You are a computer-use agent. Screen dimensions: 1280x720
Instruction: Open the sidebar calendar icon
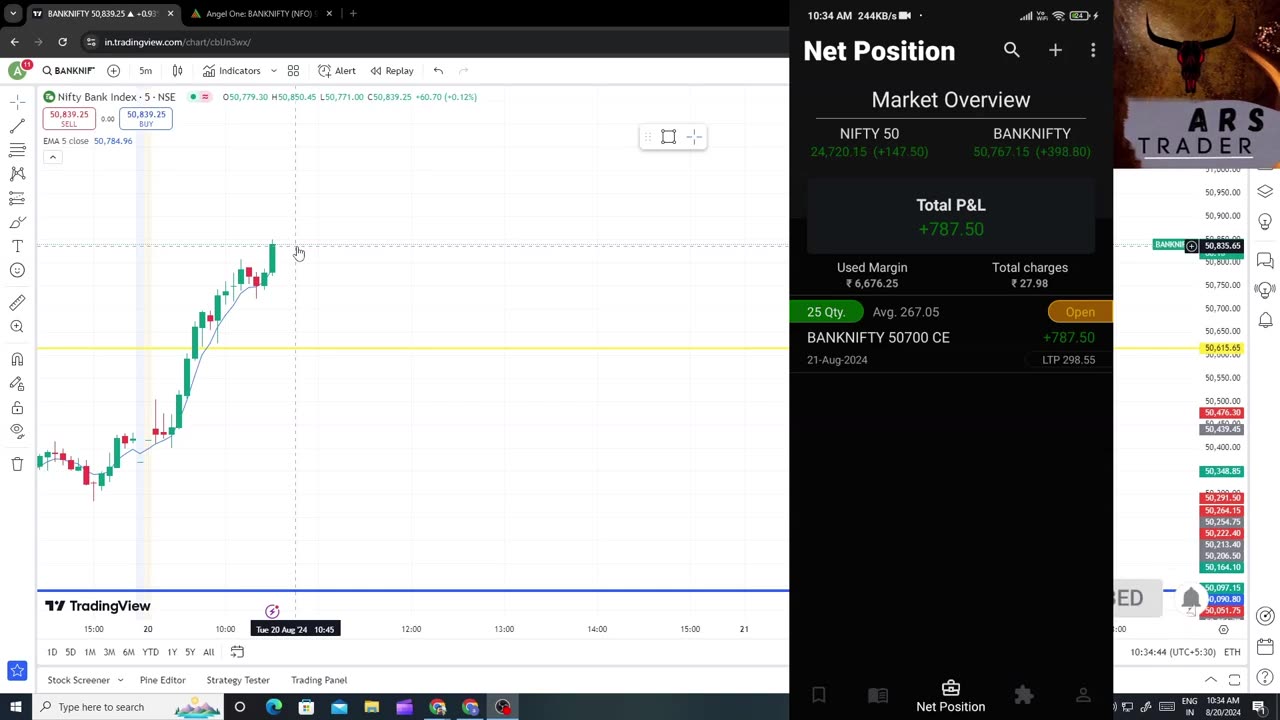coord(1265,646)
